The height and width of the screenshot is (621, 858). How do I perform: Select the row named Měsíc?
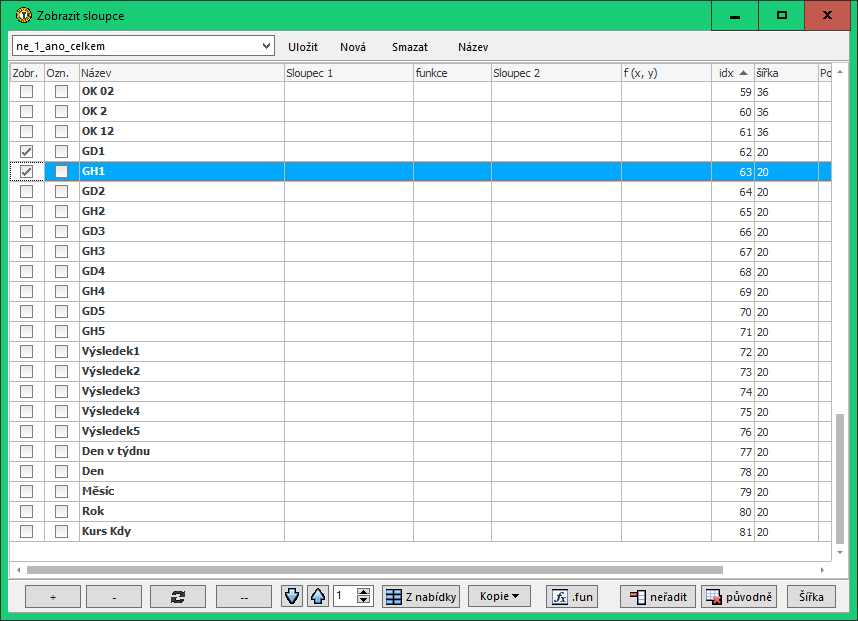click(x=420, y=491)
